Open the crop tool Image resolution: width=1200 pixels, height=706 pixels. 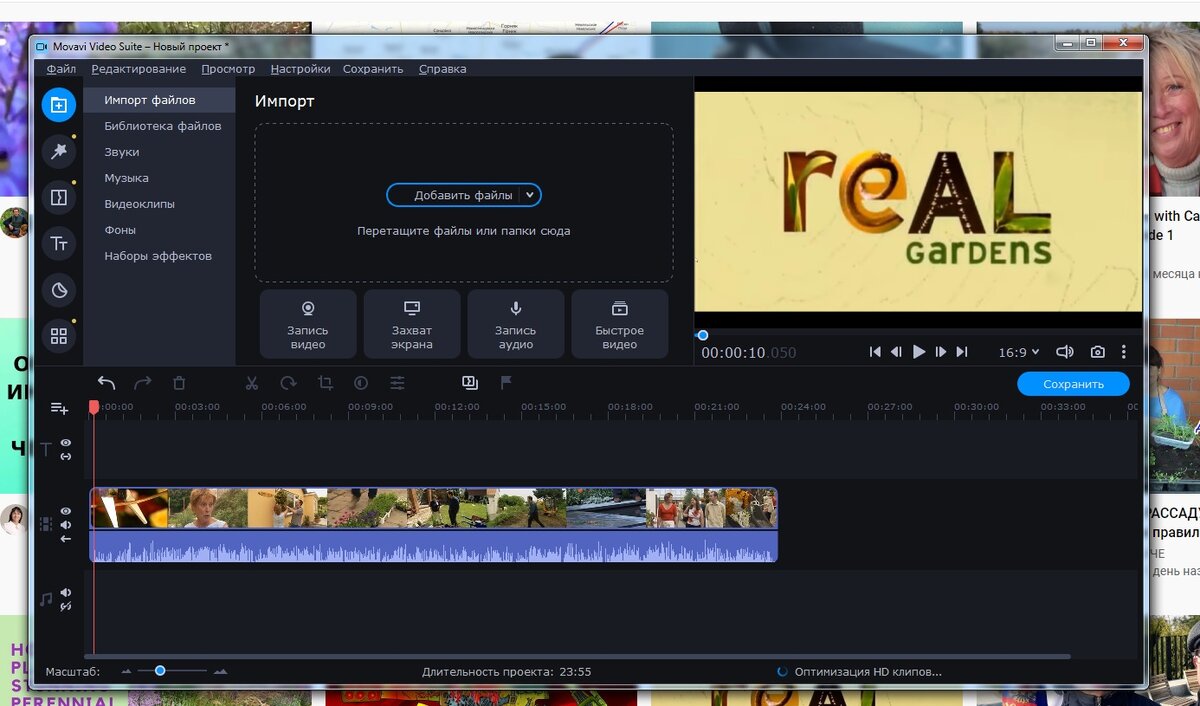click(x=325, y=382)
